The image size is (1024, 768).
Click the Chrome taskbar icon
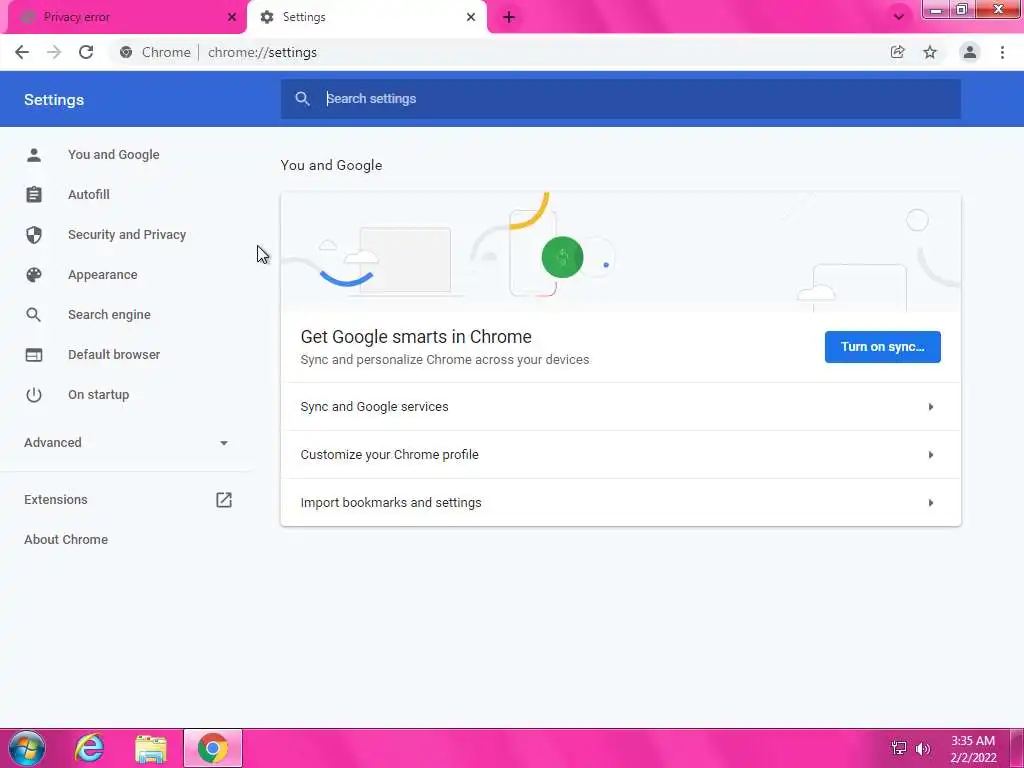pos(213,748)
